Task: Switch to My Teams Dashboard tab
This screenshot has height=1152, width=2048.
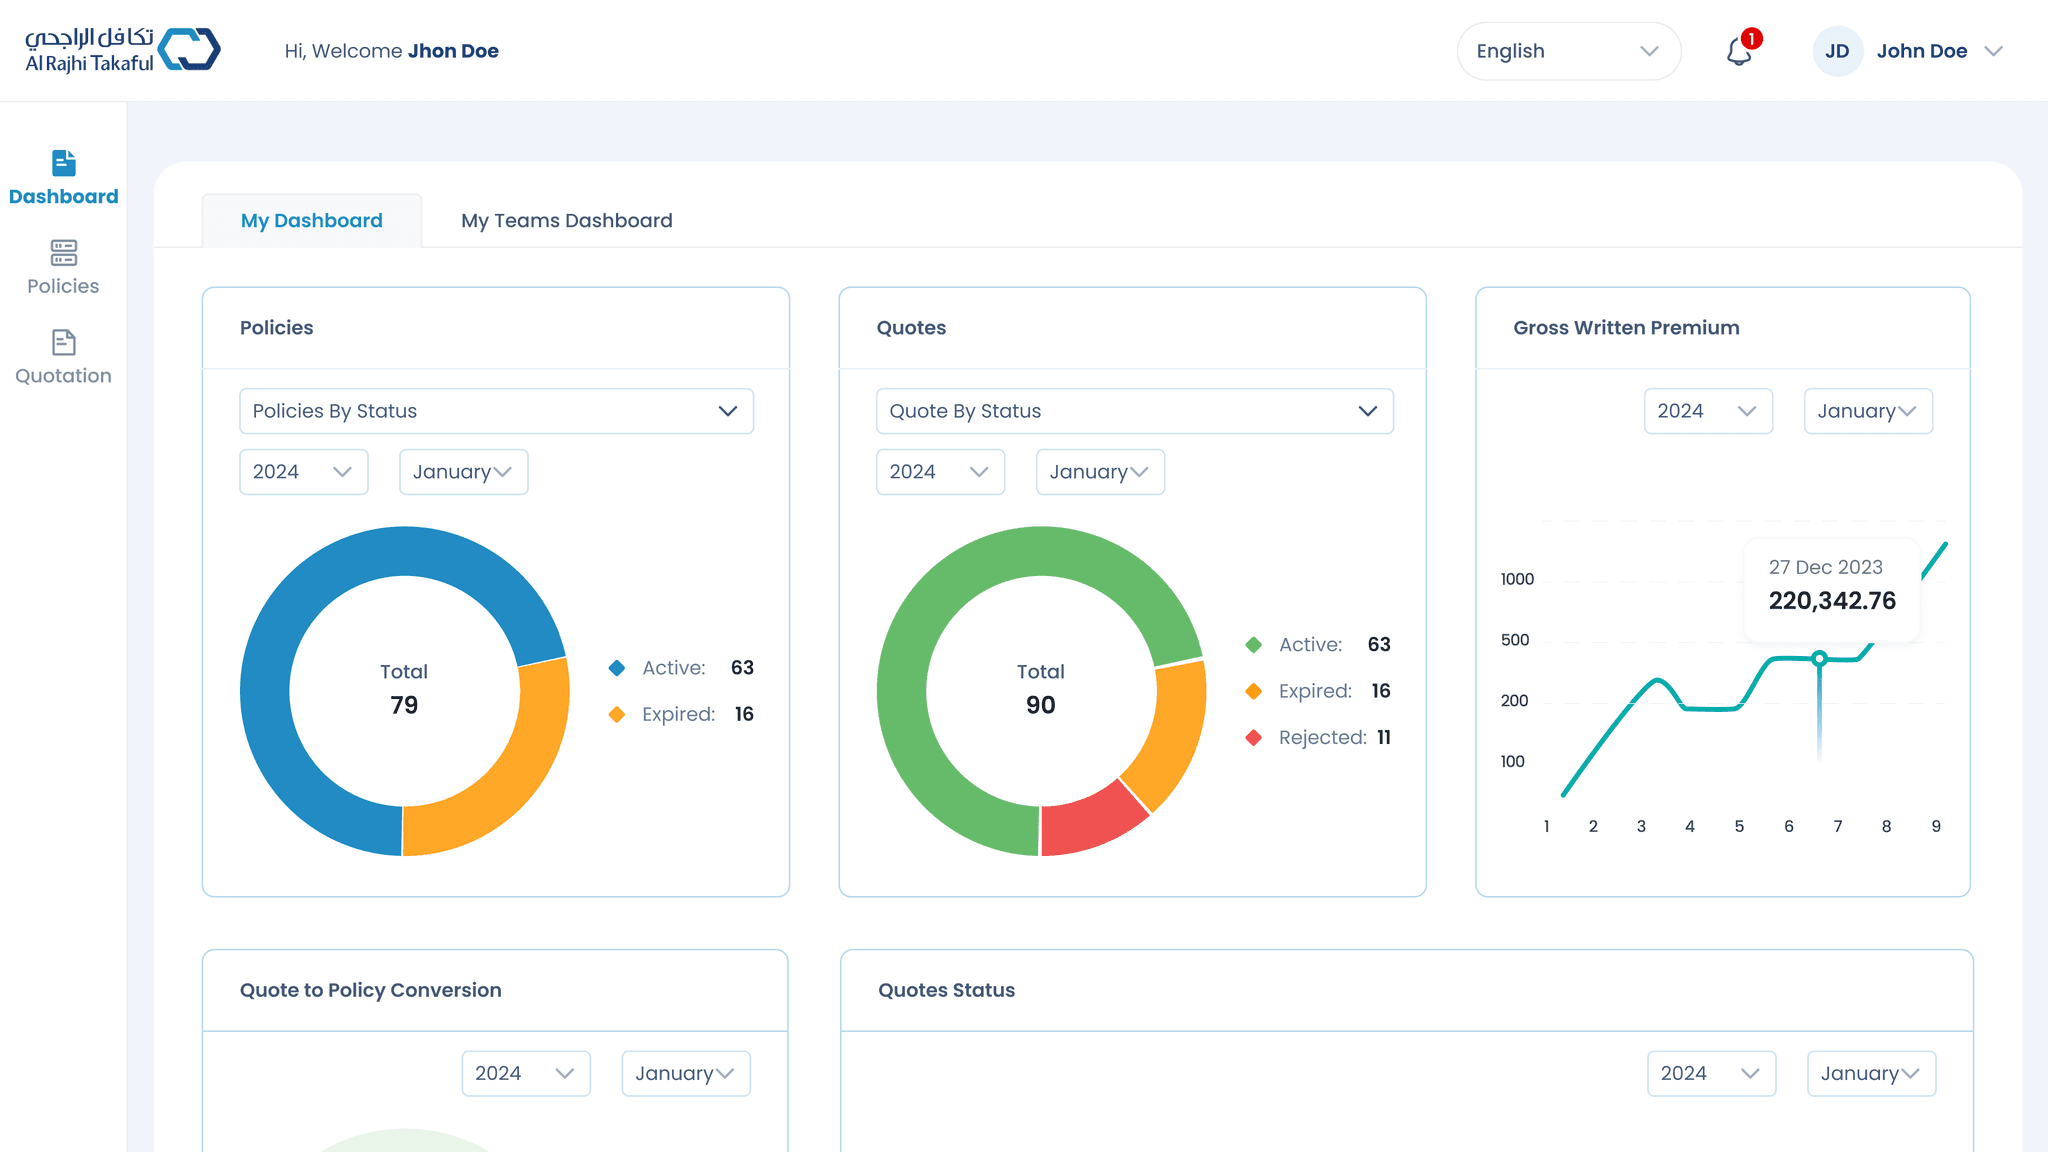Action: point(566,220)
